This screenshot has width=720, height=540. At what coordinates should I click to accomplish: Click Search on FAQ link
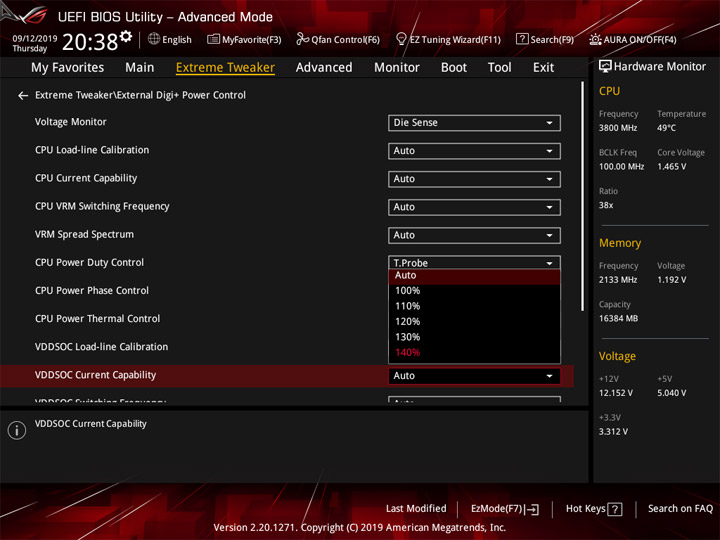pyautogui.click(x=680, y=509)
